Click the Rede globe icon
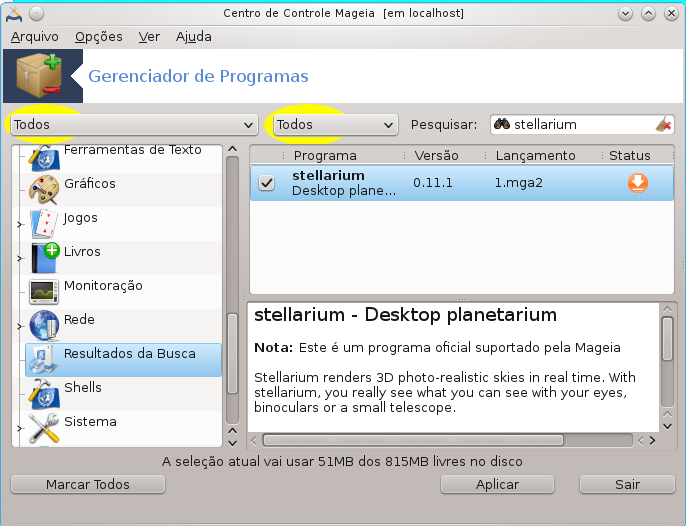The width and height of the screenshot is (686, 526). point(44,326)
